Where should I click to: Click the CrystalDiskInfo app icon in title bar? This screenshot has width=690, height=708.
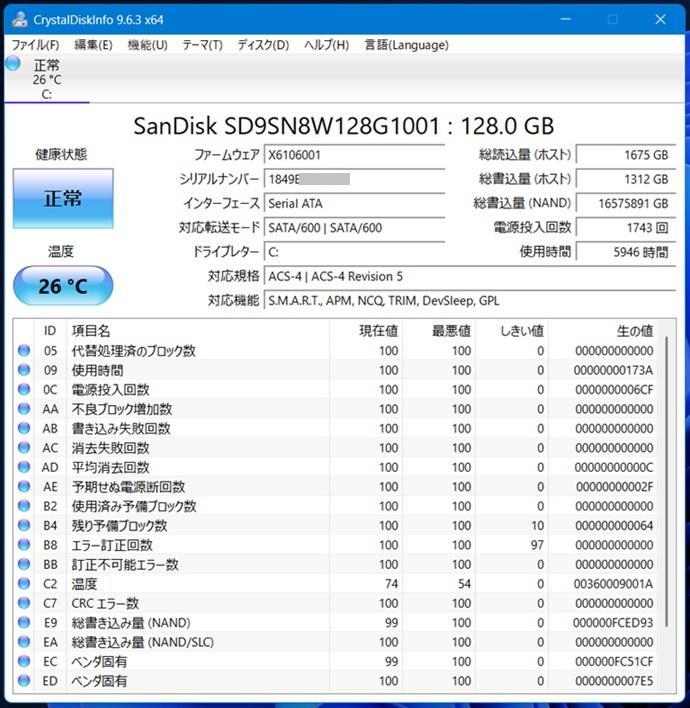pyautogui.click(x=20, y=19)
